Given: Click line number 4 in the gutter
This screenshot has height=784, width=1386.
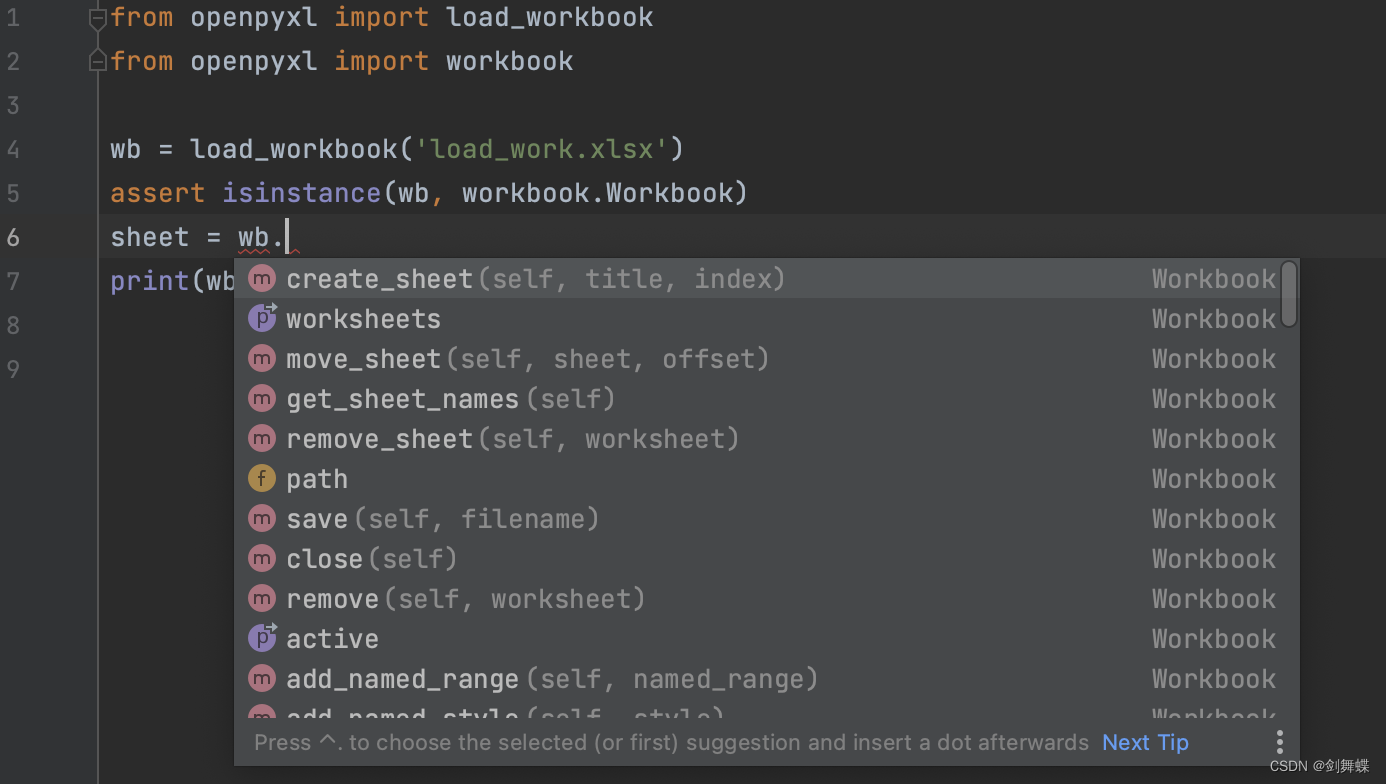Looking at the screenshot, I should tap(13, 149).
